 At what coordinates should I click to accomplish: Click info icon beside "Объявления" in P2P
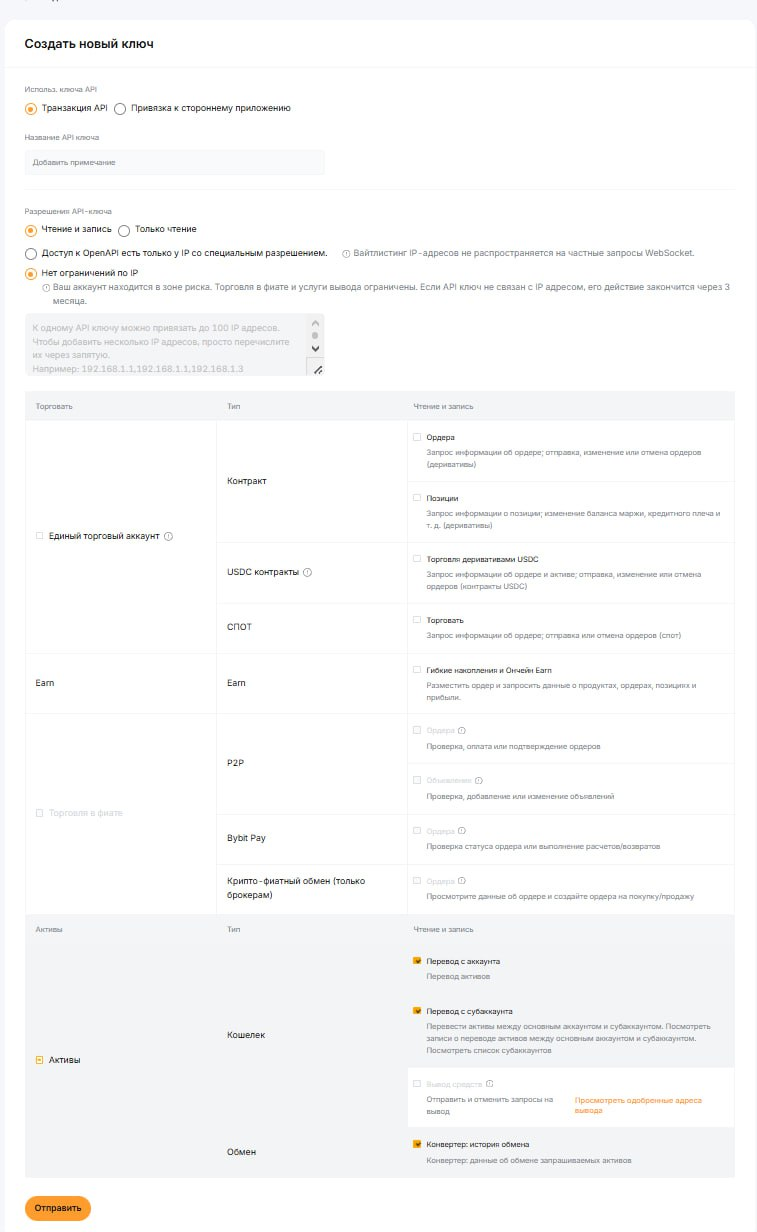(x=481, y=781)
